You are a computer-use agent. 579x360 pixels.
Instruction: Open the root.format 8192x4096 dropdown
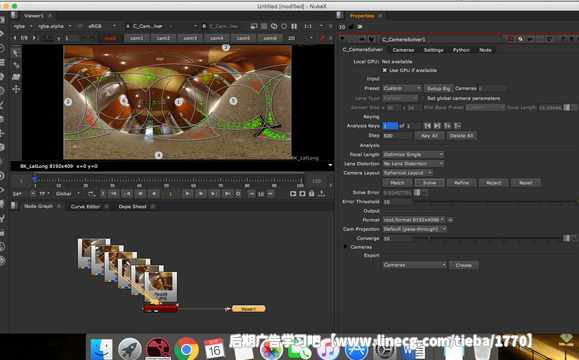click(x=414, y=220)
